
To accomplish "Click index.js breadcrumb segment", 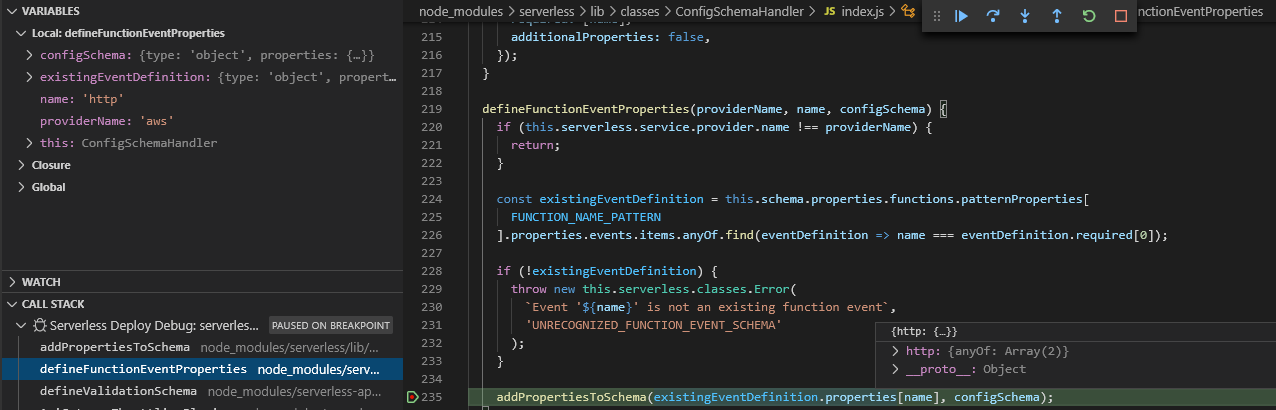I will (x=865, y=11).
